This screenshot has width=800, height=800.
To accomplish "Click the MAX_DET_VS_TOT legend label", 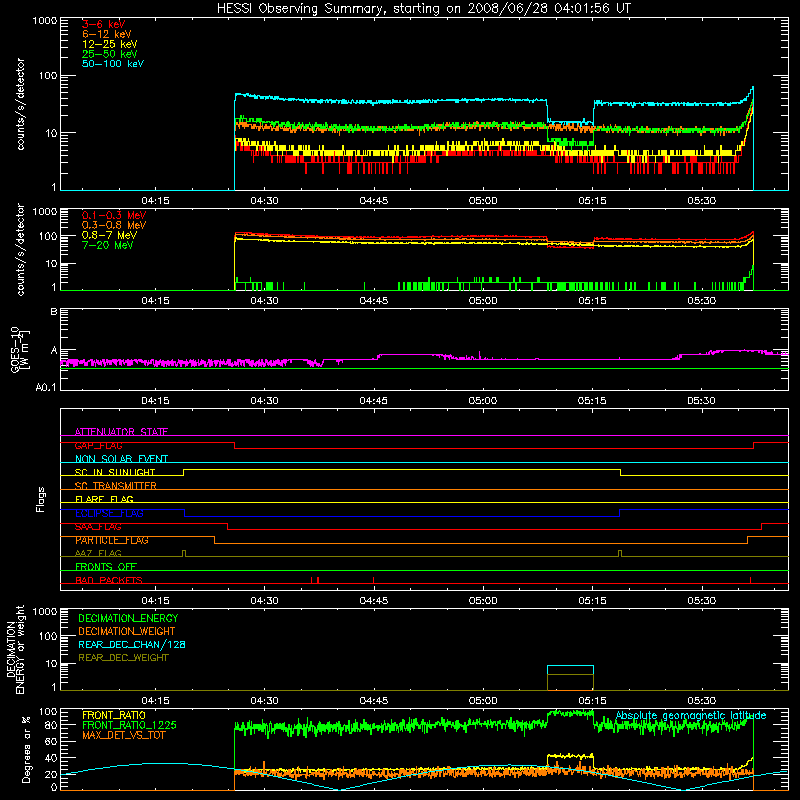I will (x=123, y=735).
